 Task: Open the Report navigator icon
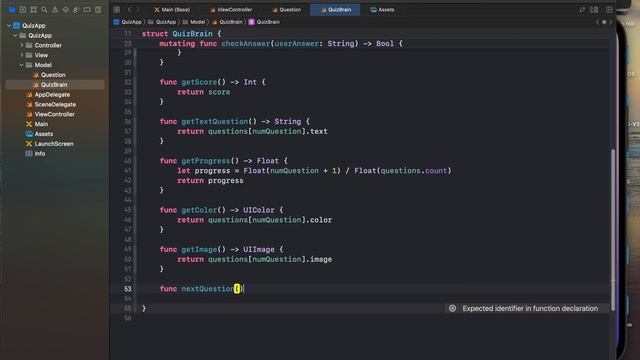pos(98,9)
